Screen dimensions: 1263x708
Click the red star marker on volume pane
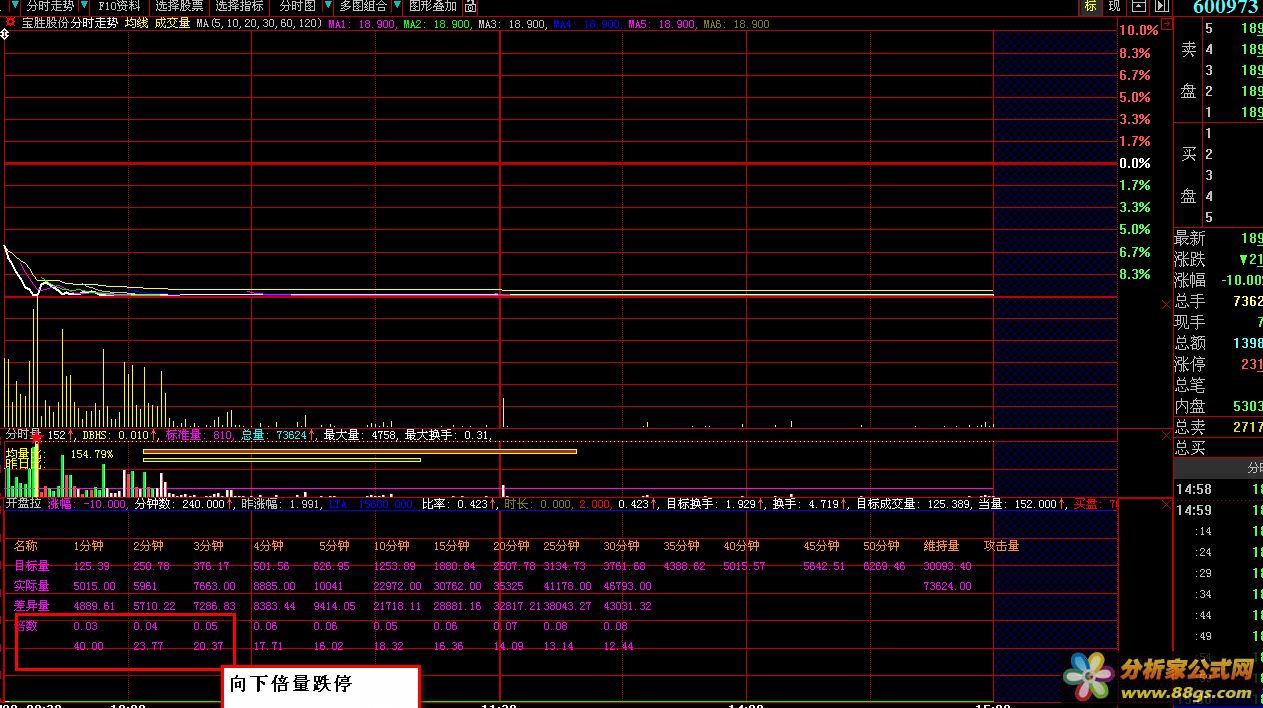pyautogui.click(x=37, y=437)
